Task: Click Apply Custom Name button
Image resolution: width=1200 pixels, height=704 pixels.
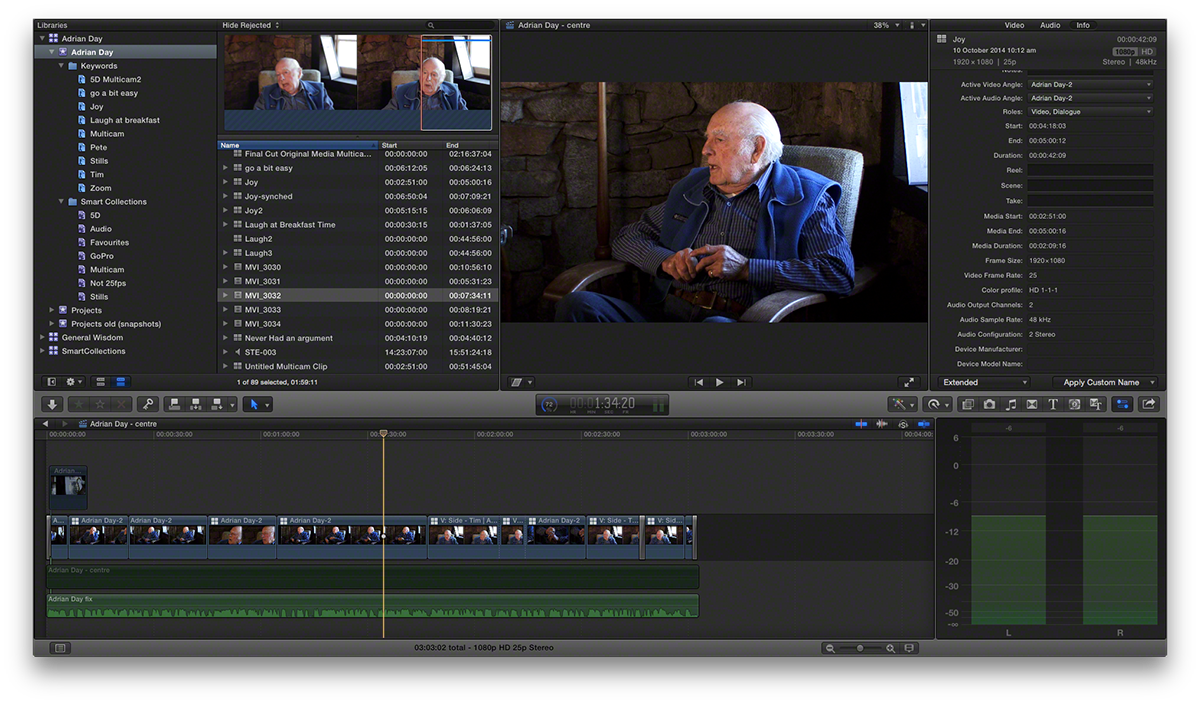Action: (x=1105, y=382)
